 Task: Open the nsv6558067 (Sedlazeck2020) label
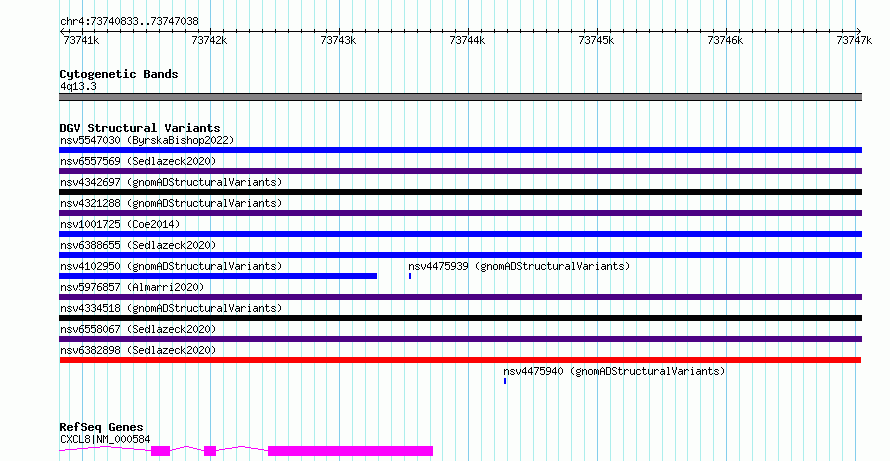click(138, 329)
